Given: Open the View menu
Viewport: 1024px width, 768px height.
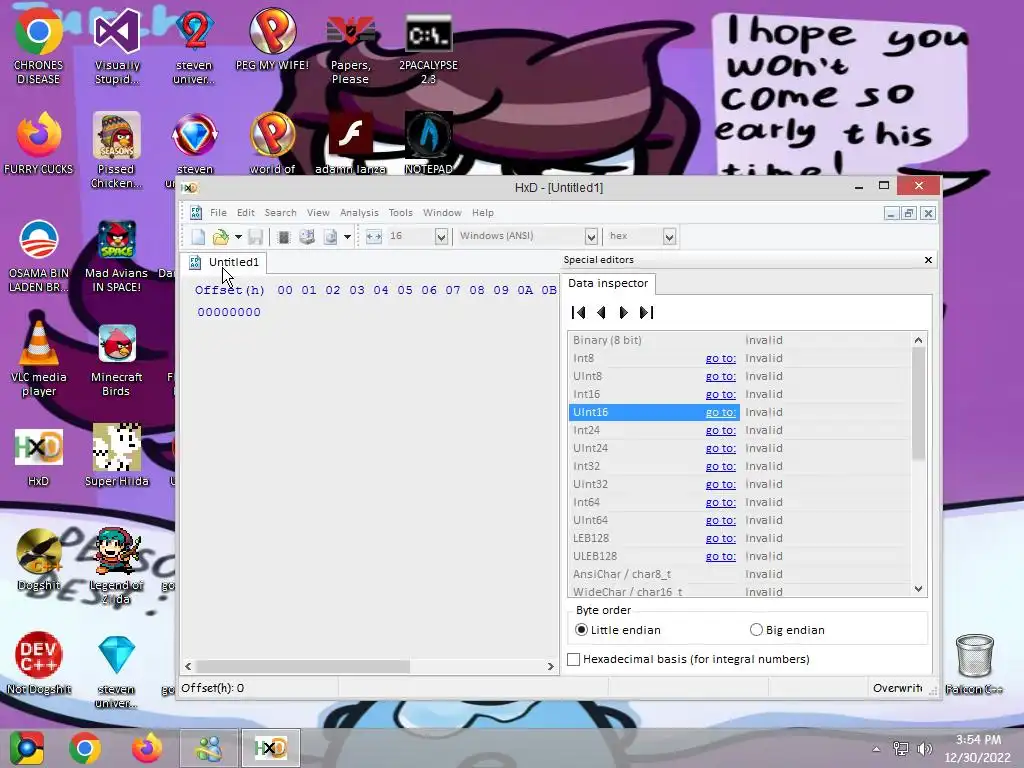Looking at the screenshot, I should tap(318, 213).
